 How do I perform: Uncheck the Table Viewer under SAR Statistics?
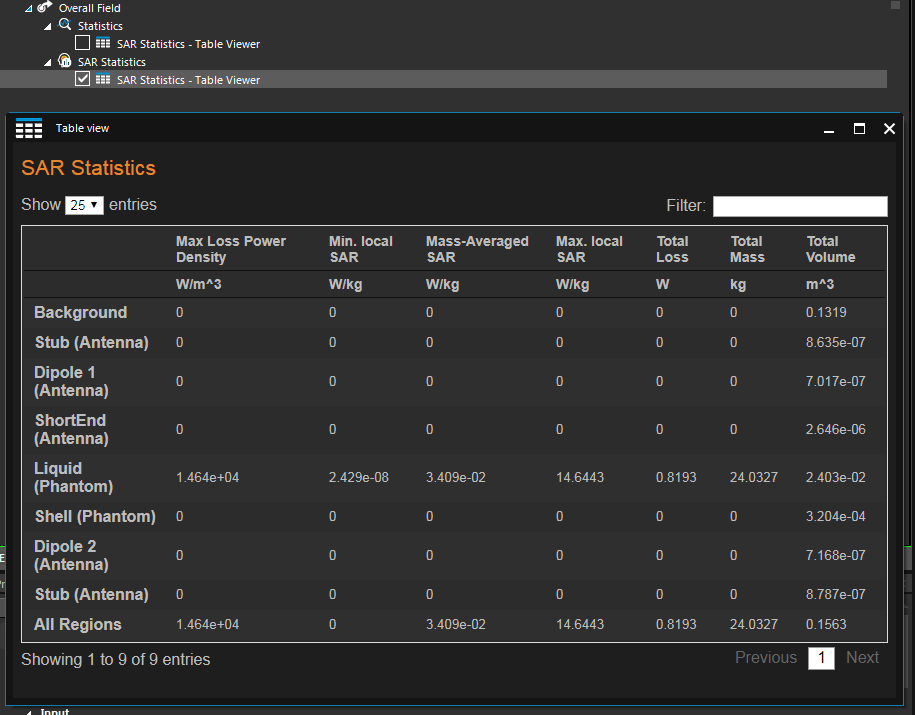tap(83, 79)
